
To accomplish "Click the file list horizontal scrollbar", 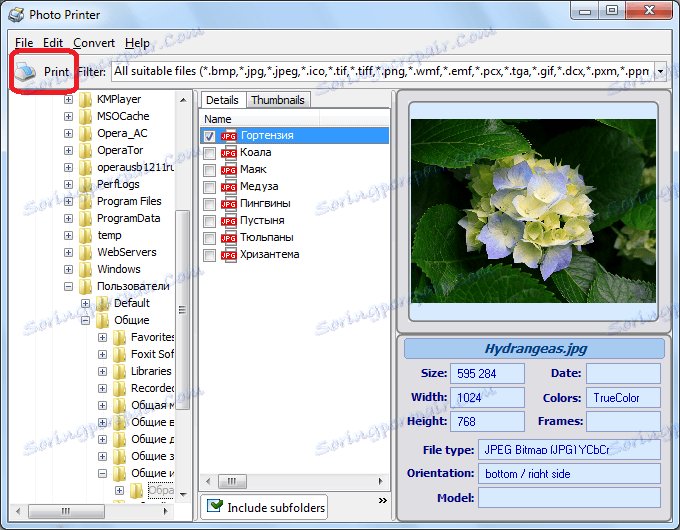I will pyautogui.click(x=300, y=481).
